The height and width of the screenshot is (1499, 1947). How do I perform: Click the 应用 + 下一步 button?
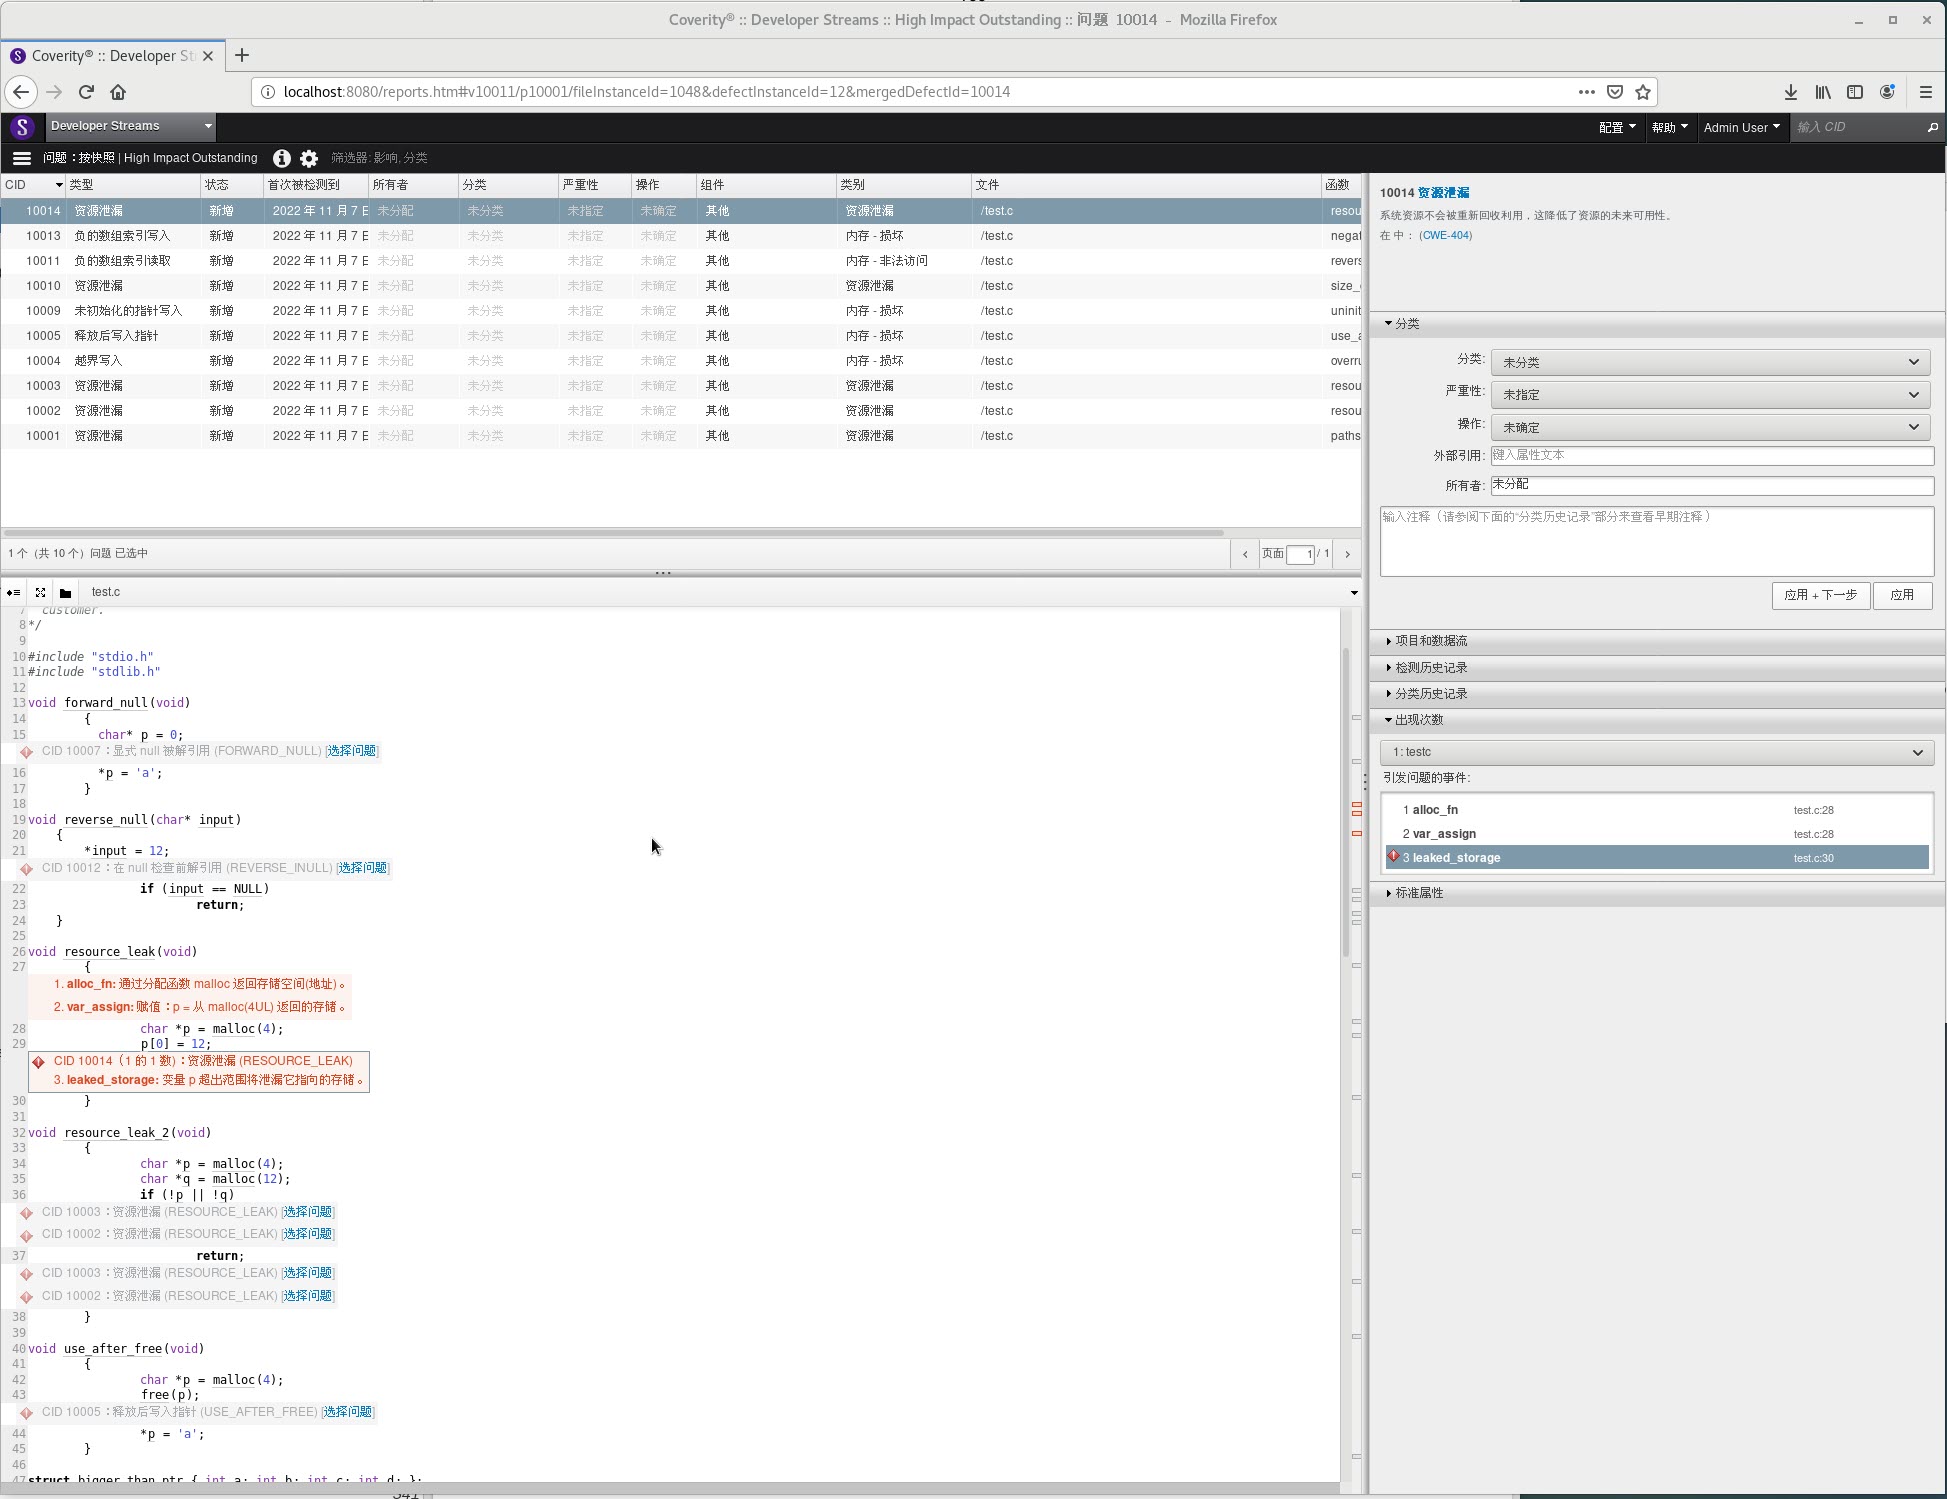pyautogui.click(x=1820, y=595)
